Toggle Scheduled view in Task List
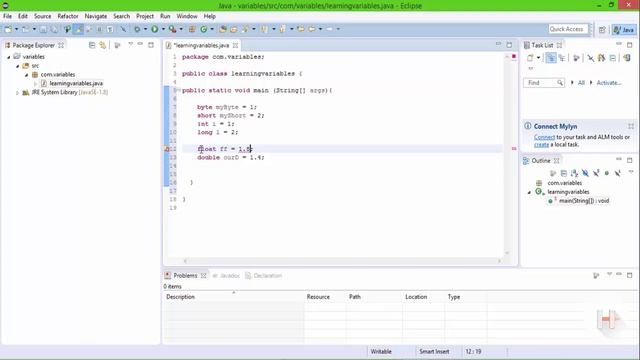This screenshot has height=360, width=640. (562, 58)
